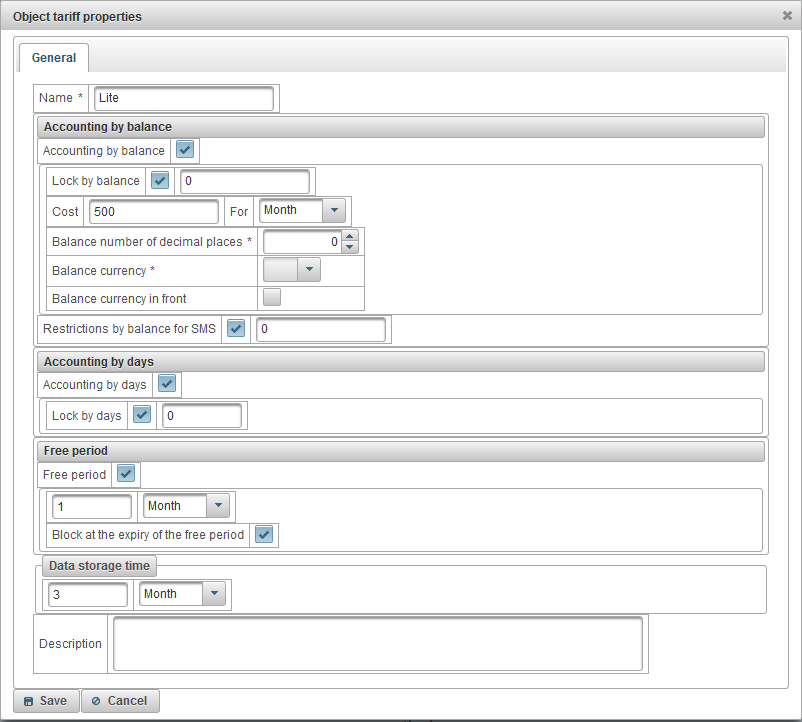Screen dimensions: 802x722
Task: Expand the Balance currency dropdown
Action: coord(309,269)
